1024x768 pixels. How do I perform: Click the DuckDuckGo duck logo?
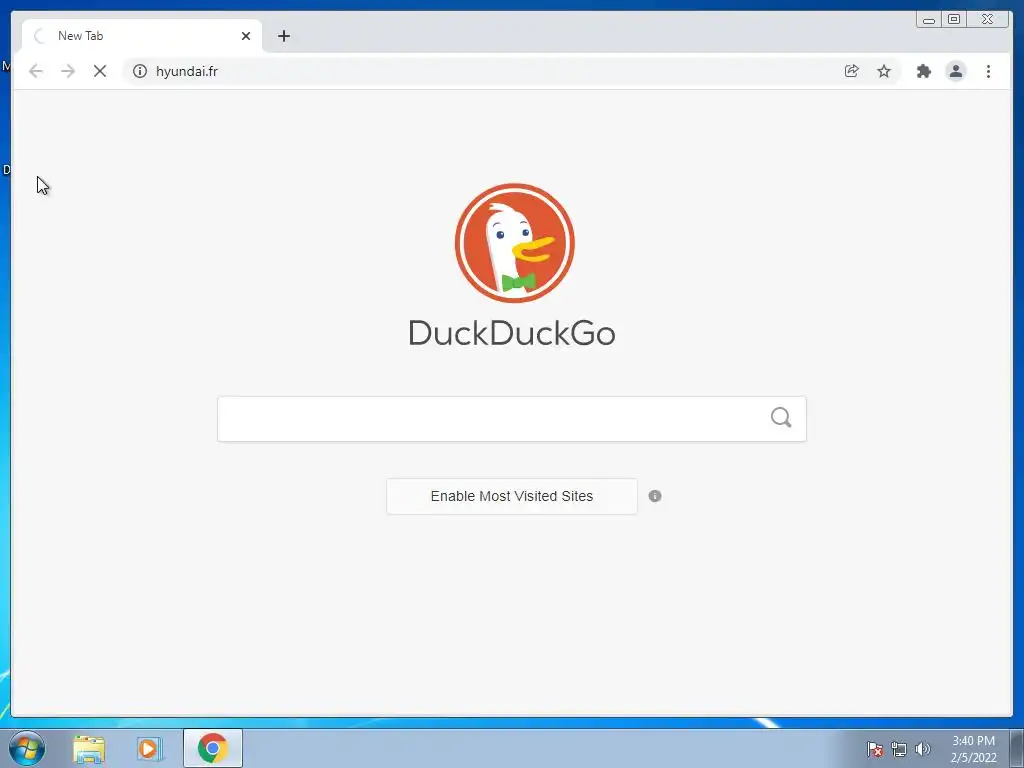click(515, 243)
